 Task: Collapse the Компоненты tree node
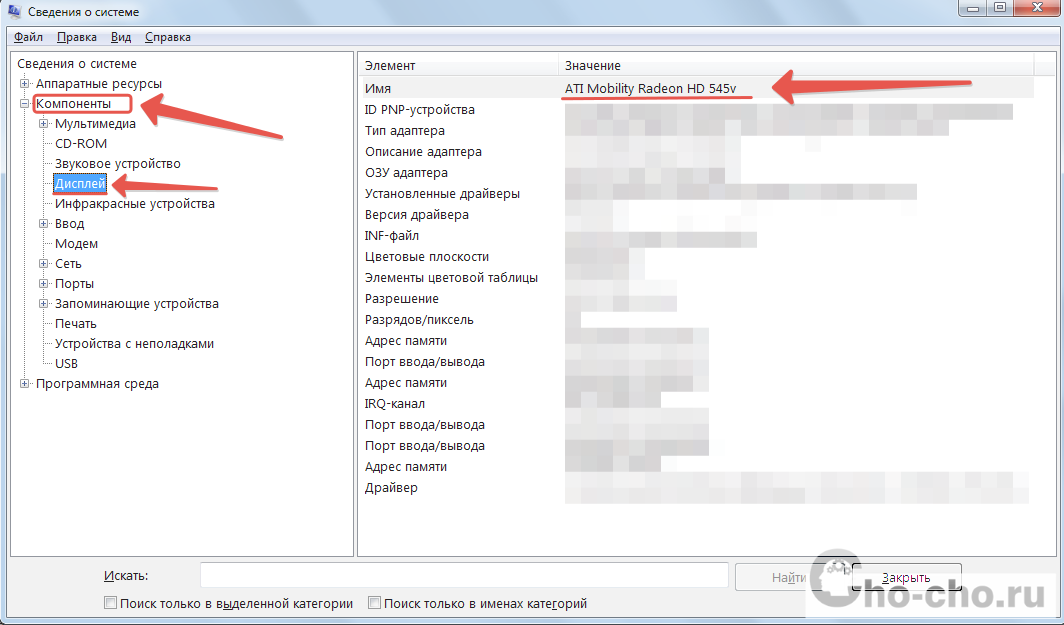click(x=25, y=104)
